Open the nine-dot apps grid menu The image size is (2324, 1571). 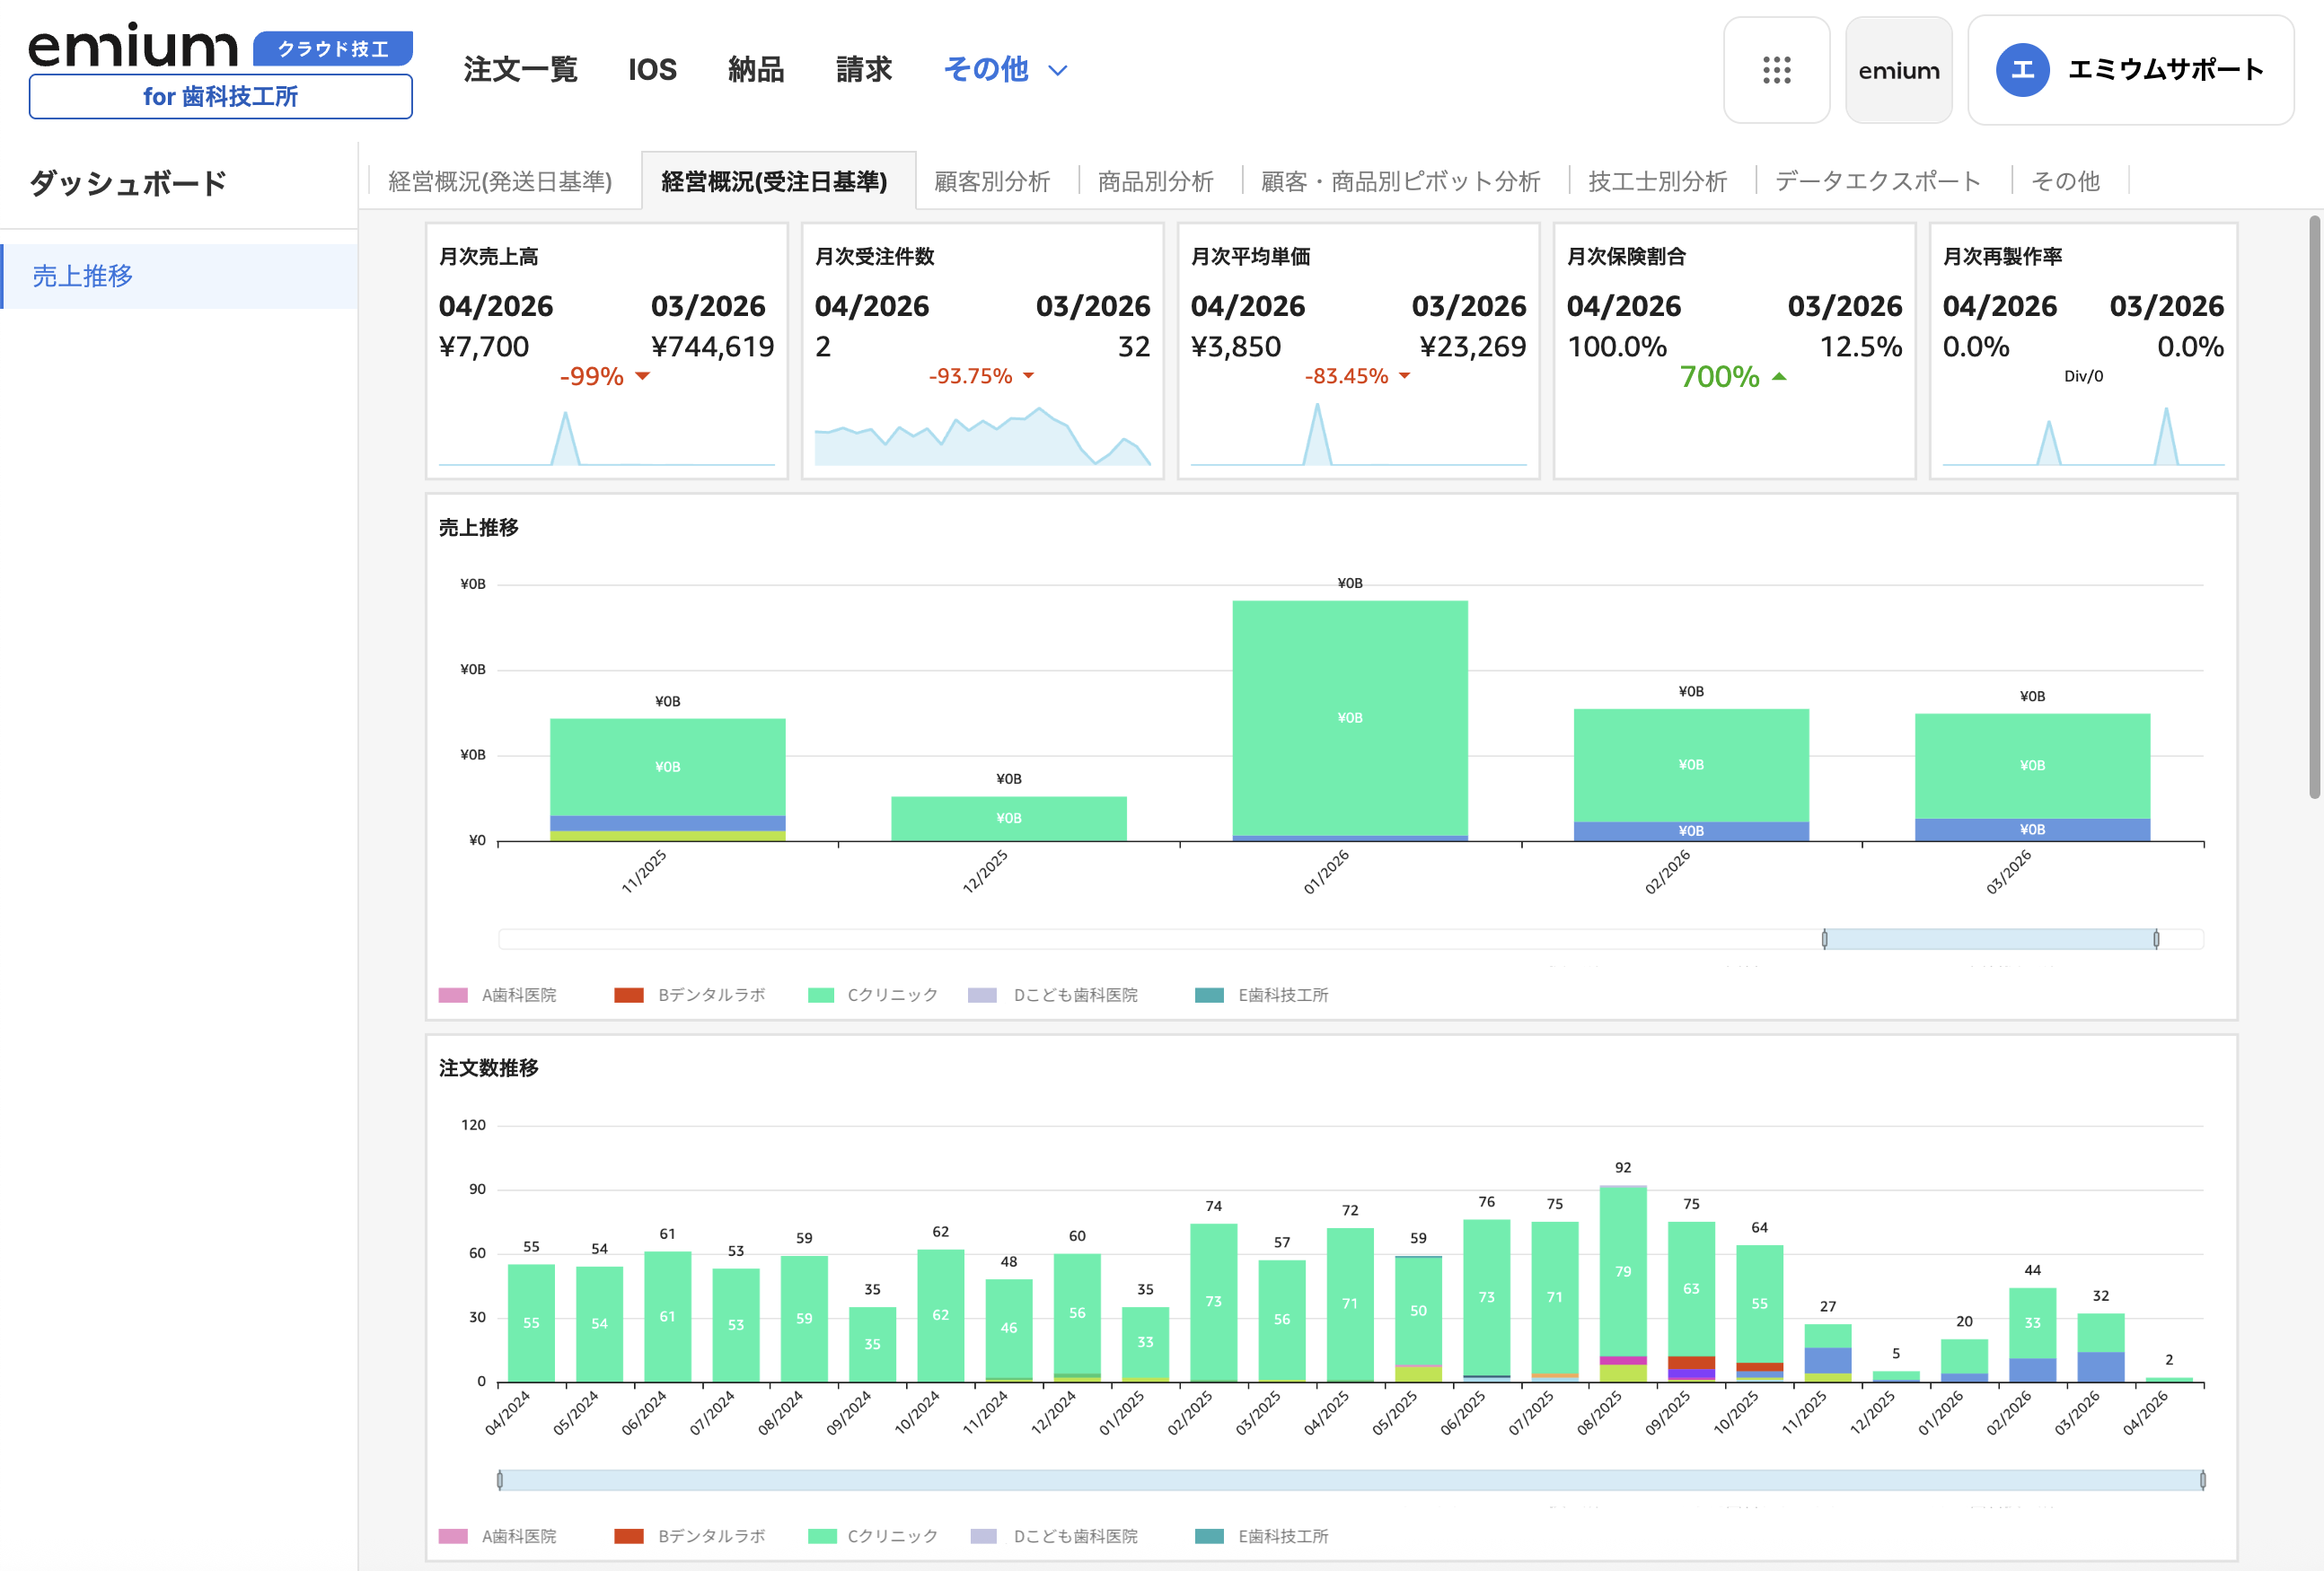click(x=1776, y=70)
